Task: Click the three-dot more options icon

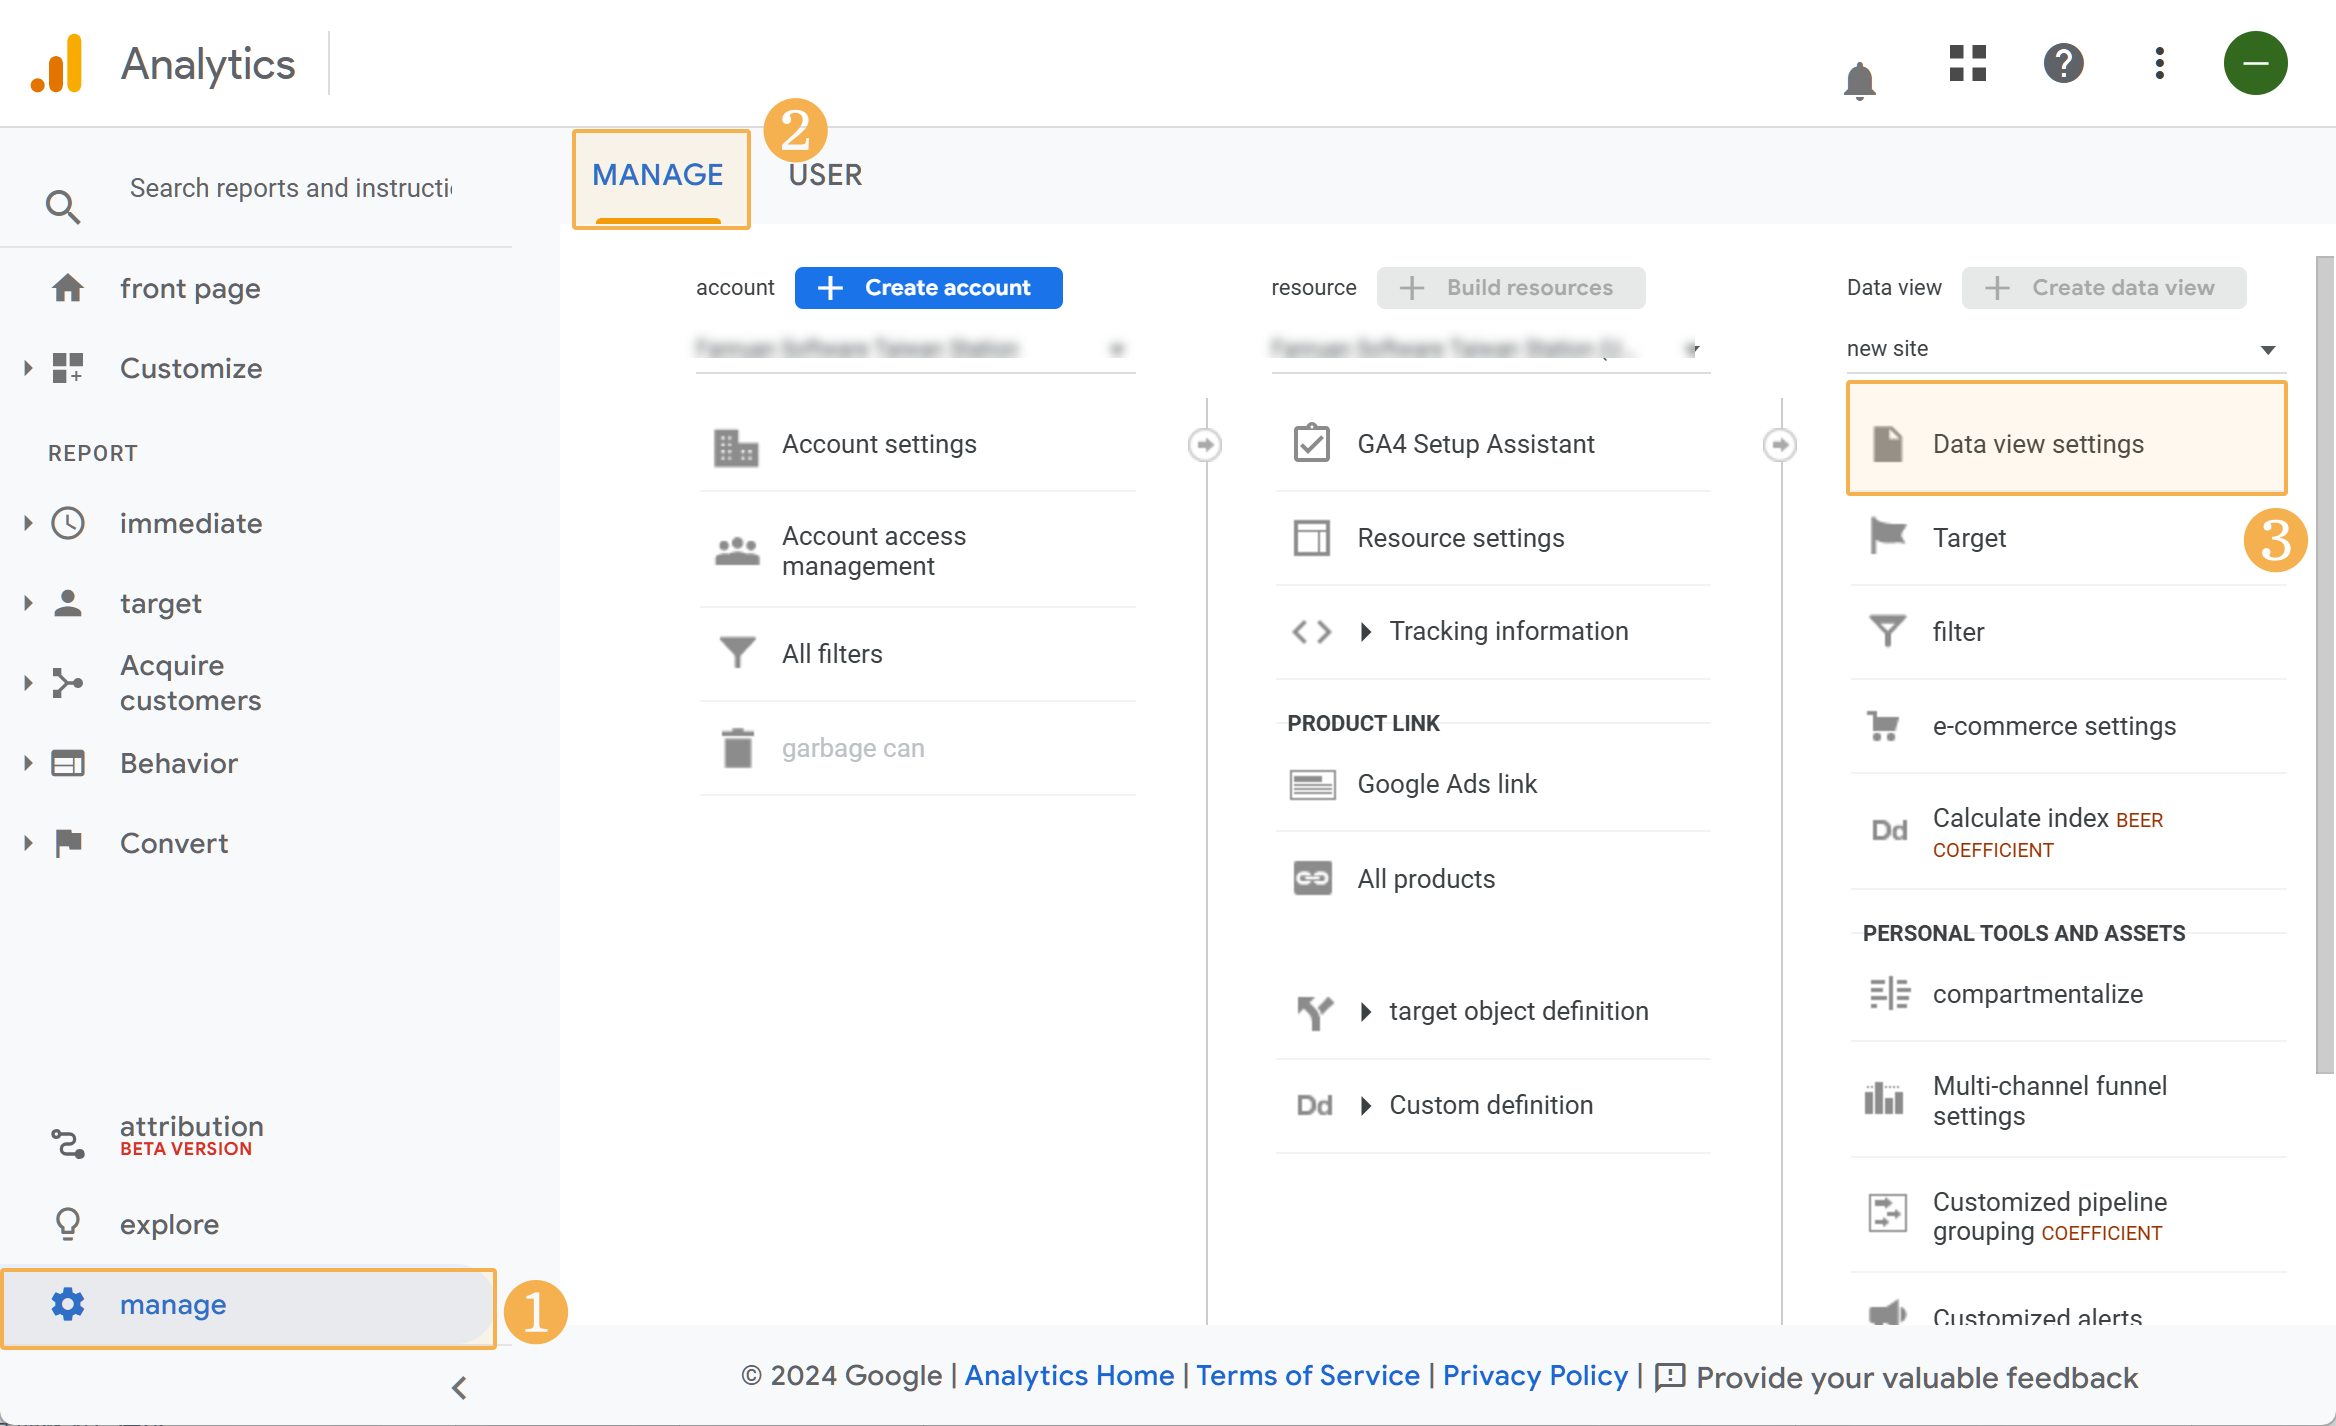Action: (2160, 63)
